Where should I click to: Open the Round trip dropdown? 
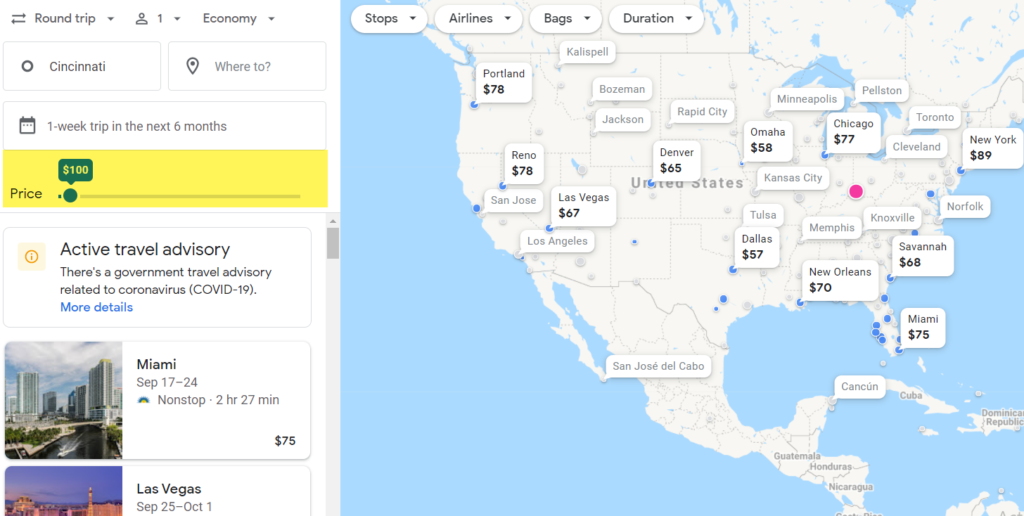[65, 18]
